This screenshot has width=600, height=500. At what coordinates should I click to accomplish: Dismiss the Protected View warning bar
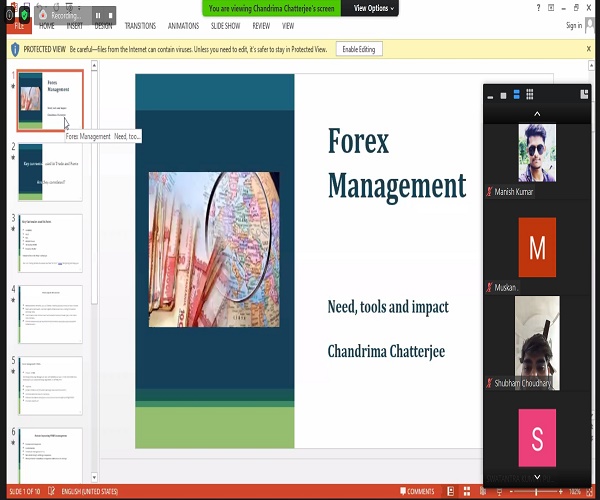click(x=589, y=49)
